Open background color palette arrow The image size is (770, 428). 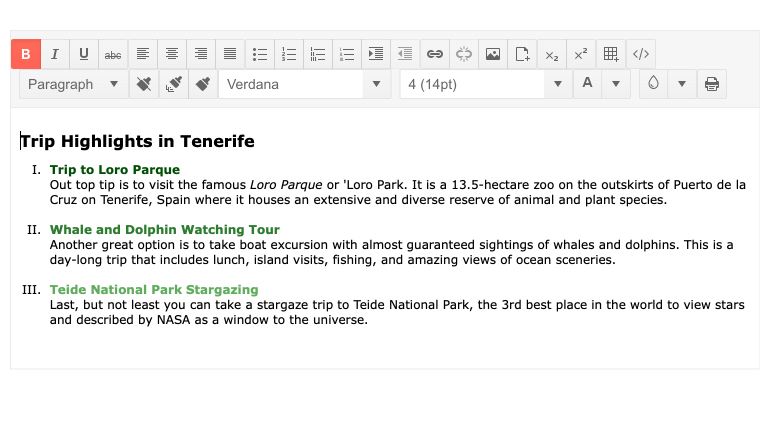click(682, 84)
